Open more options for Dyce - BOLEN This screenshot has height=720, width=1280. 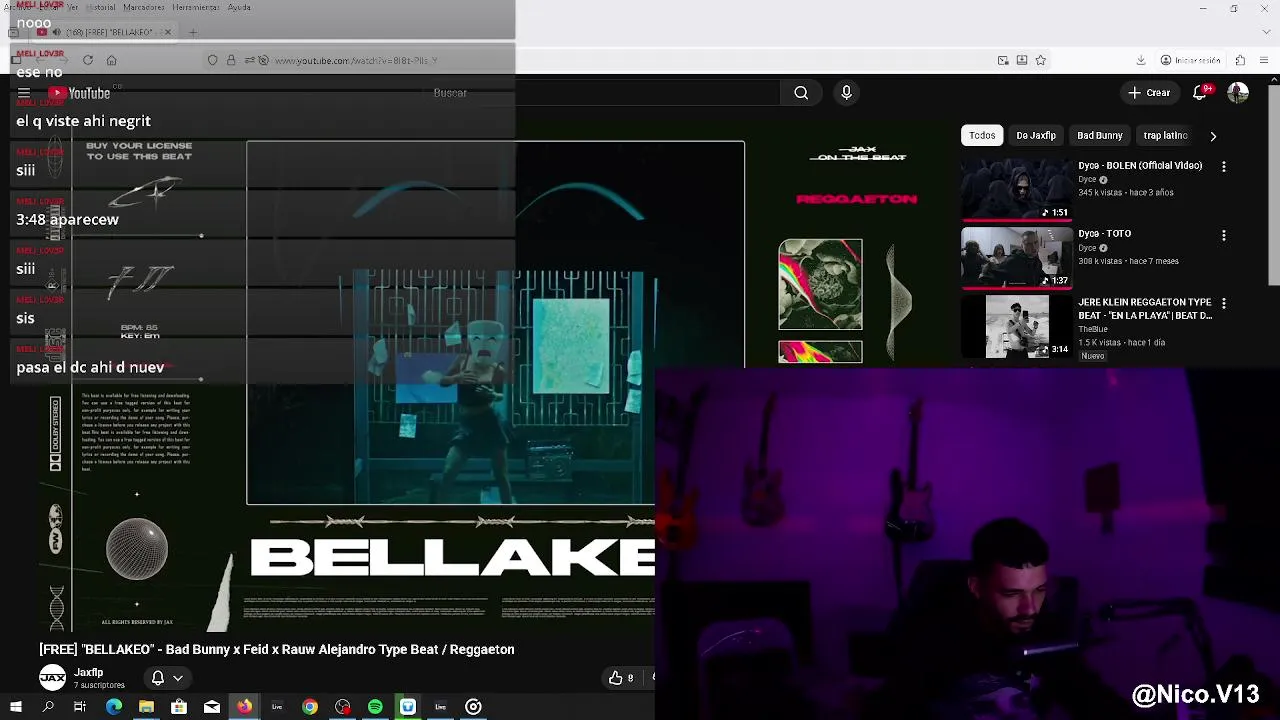1223,166
